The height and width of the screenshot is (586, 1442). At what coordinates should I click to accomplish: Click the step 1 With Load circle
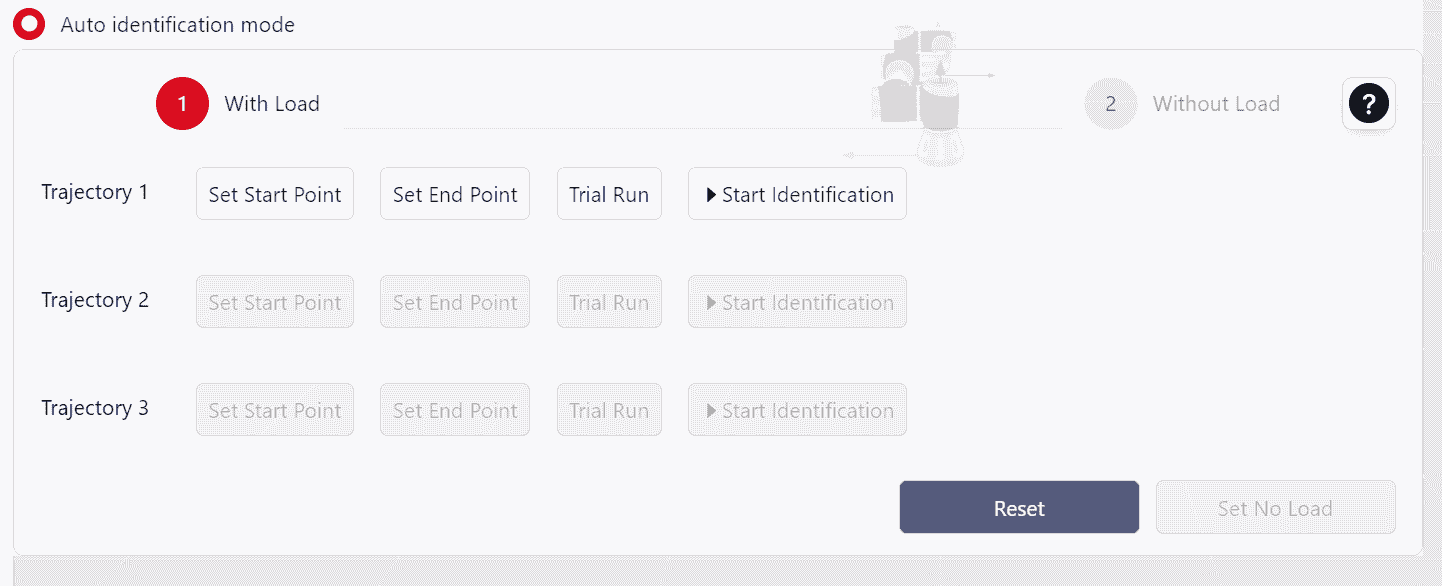182,104
